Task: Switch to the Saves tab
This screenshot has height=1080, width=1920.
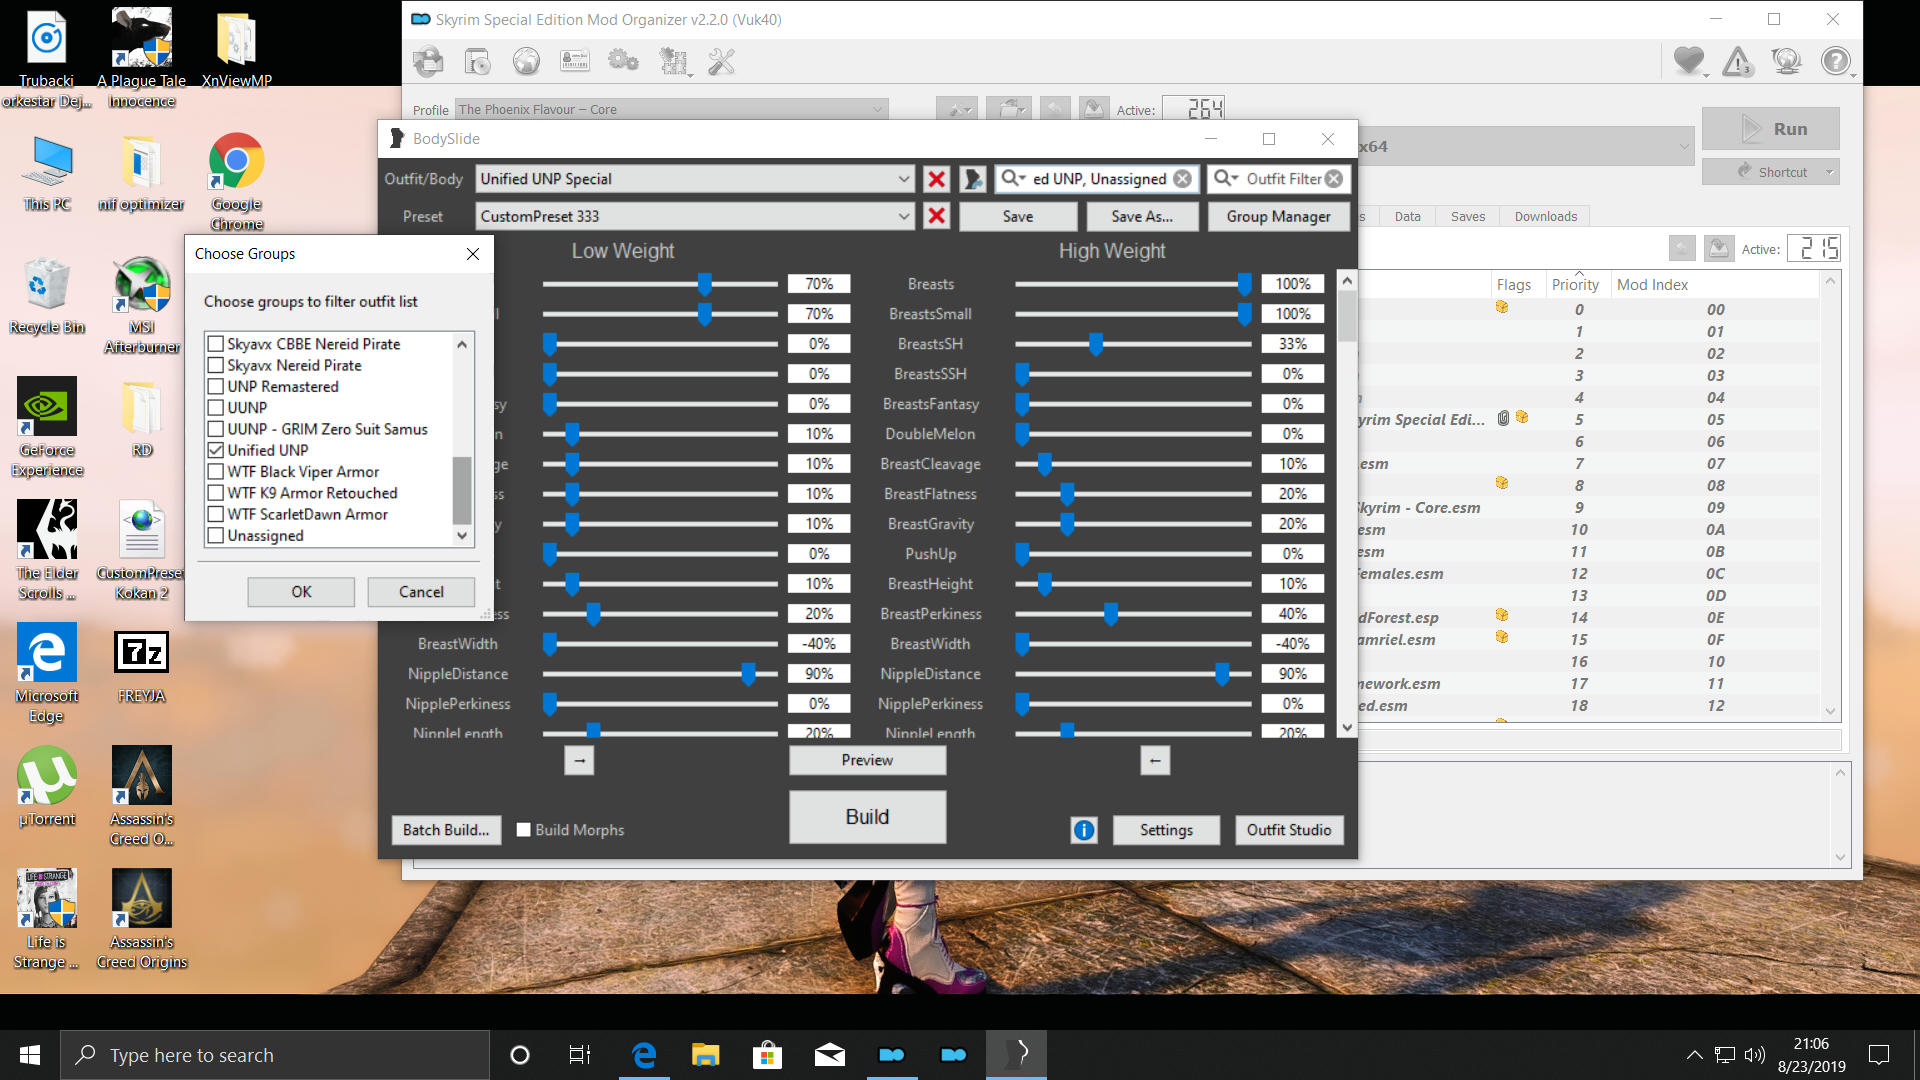Action: [x=1467, y=216]
